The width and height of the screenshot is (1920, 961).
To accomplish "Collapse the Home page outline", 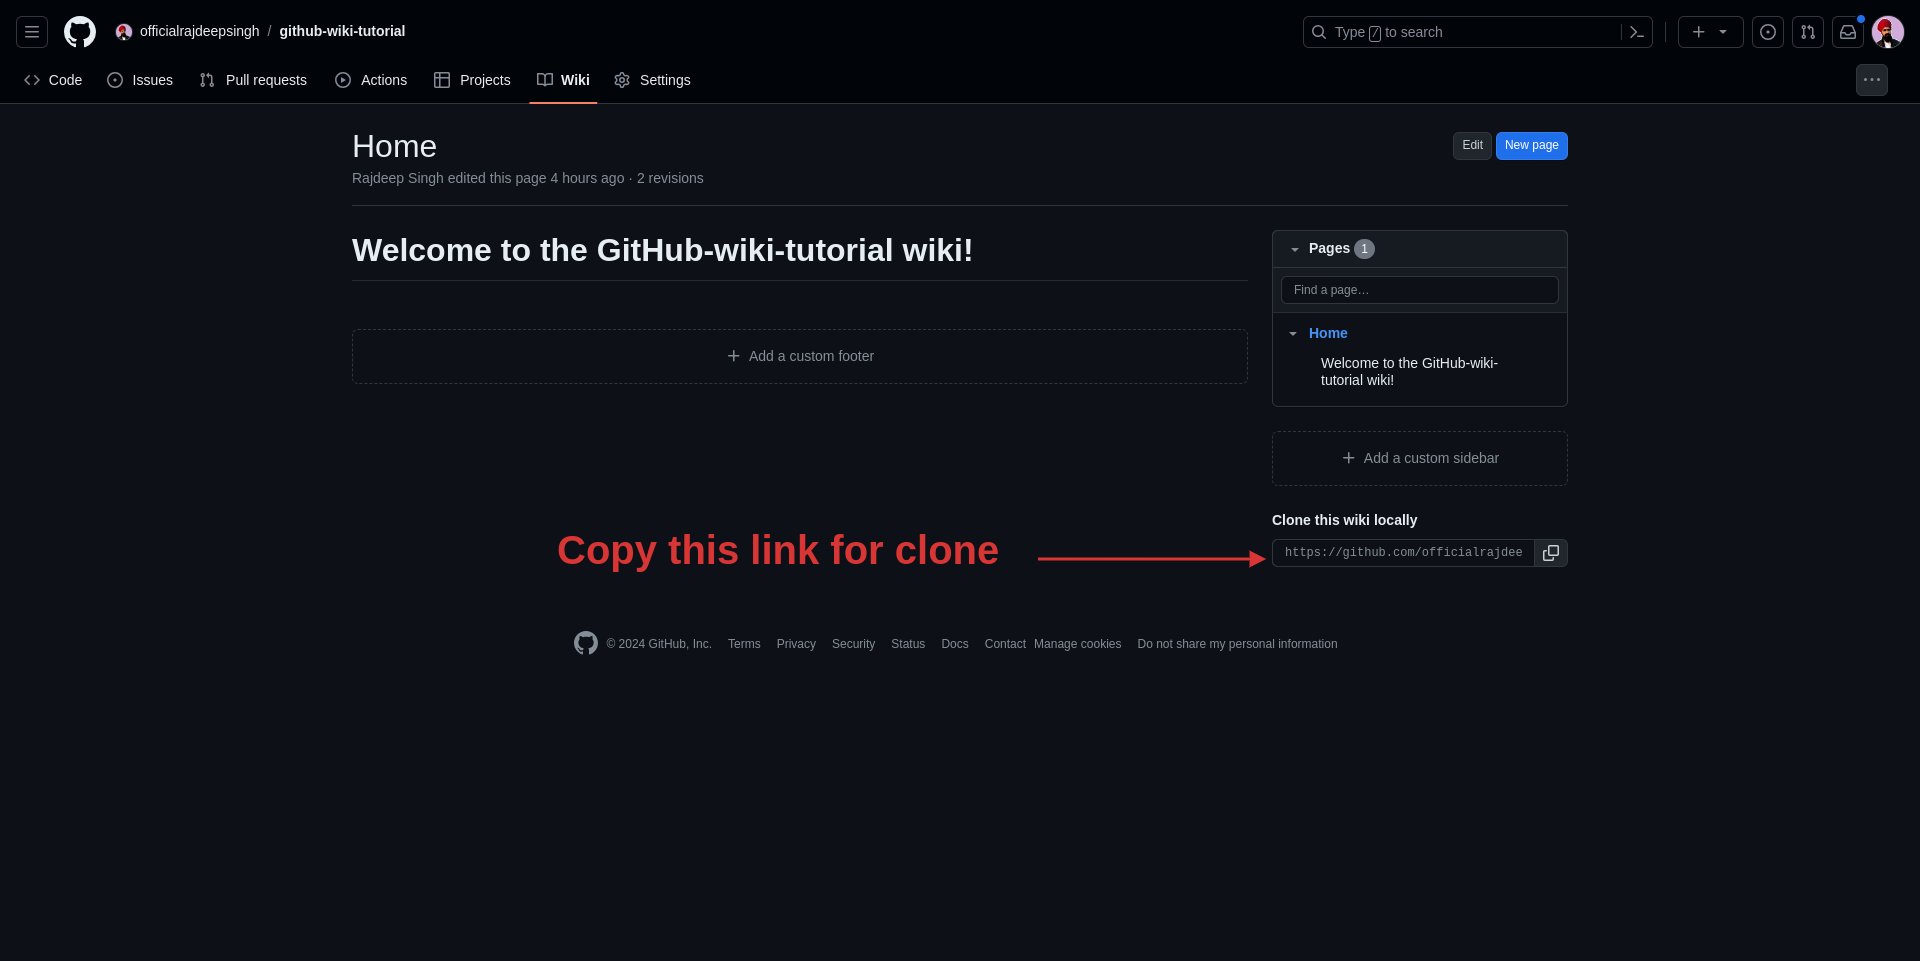I will click(x=1293, y=333).
